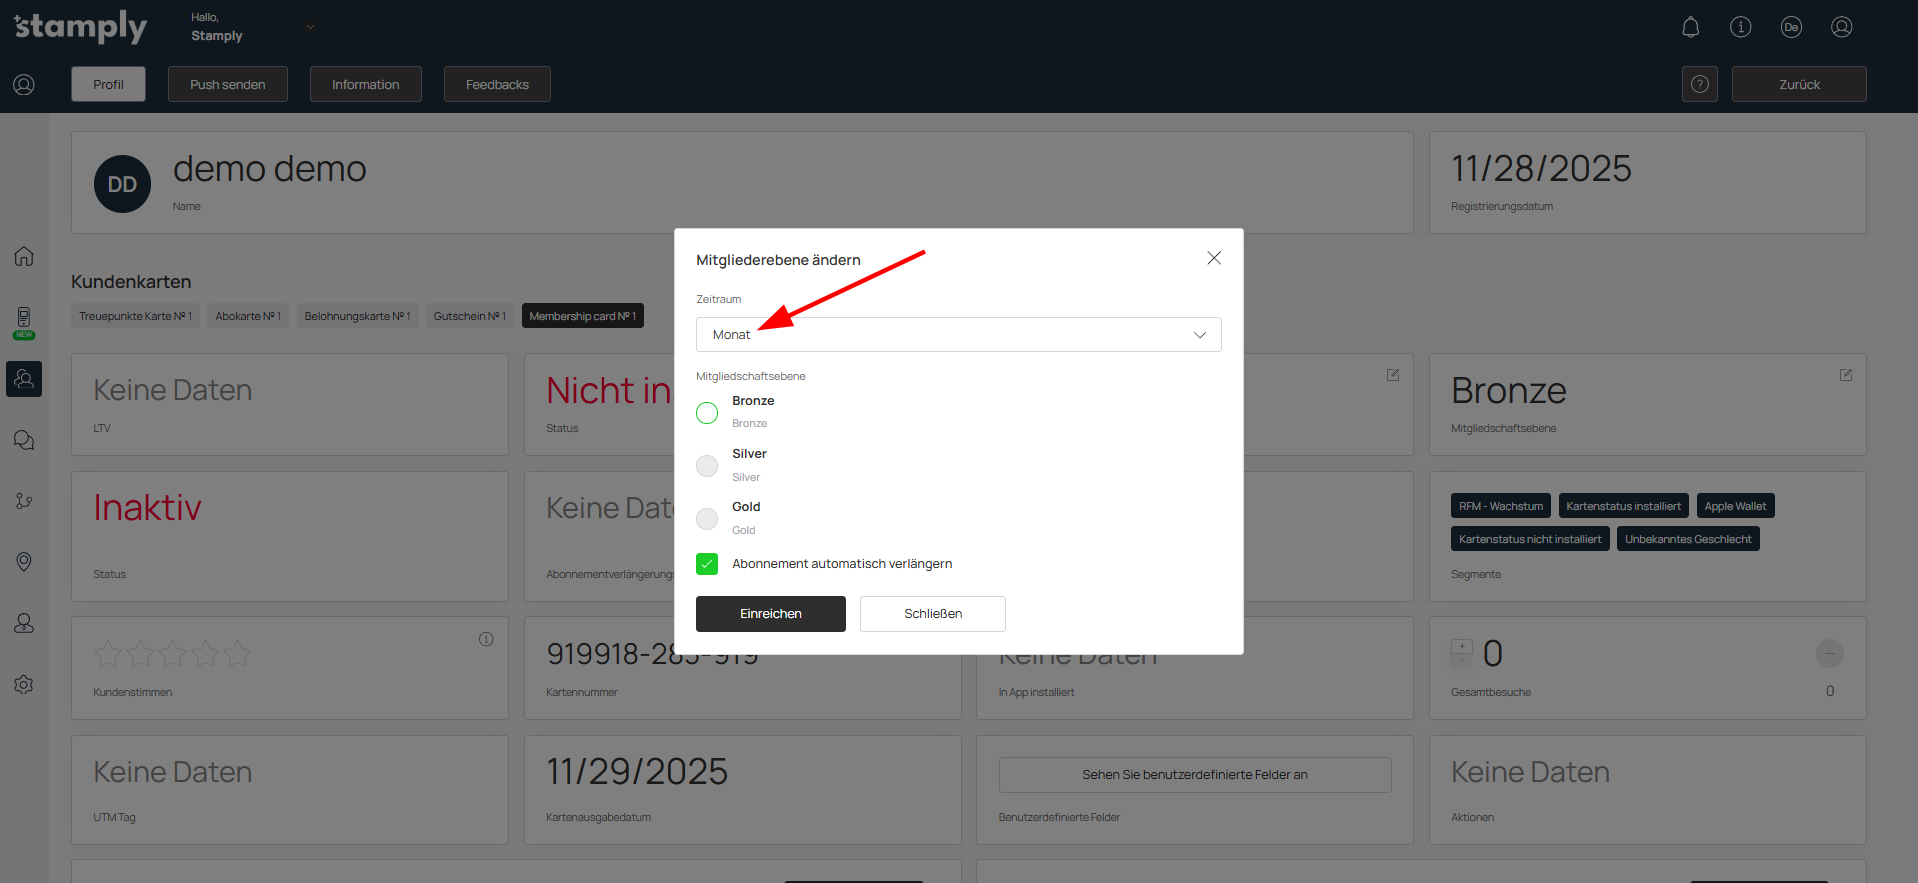Click the Schließen button
1918x883 pixels.
click(932, 614)
